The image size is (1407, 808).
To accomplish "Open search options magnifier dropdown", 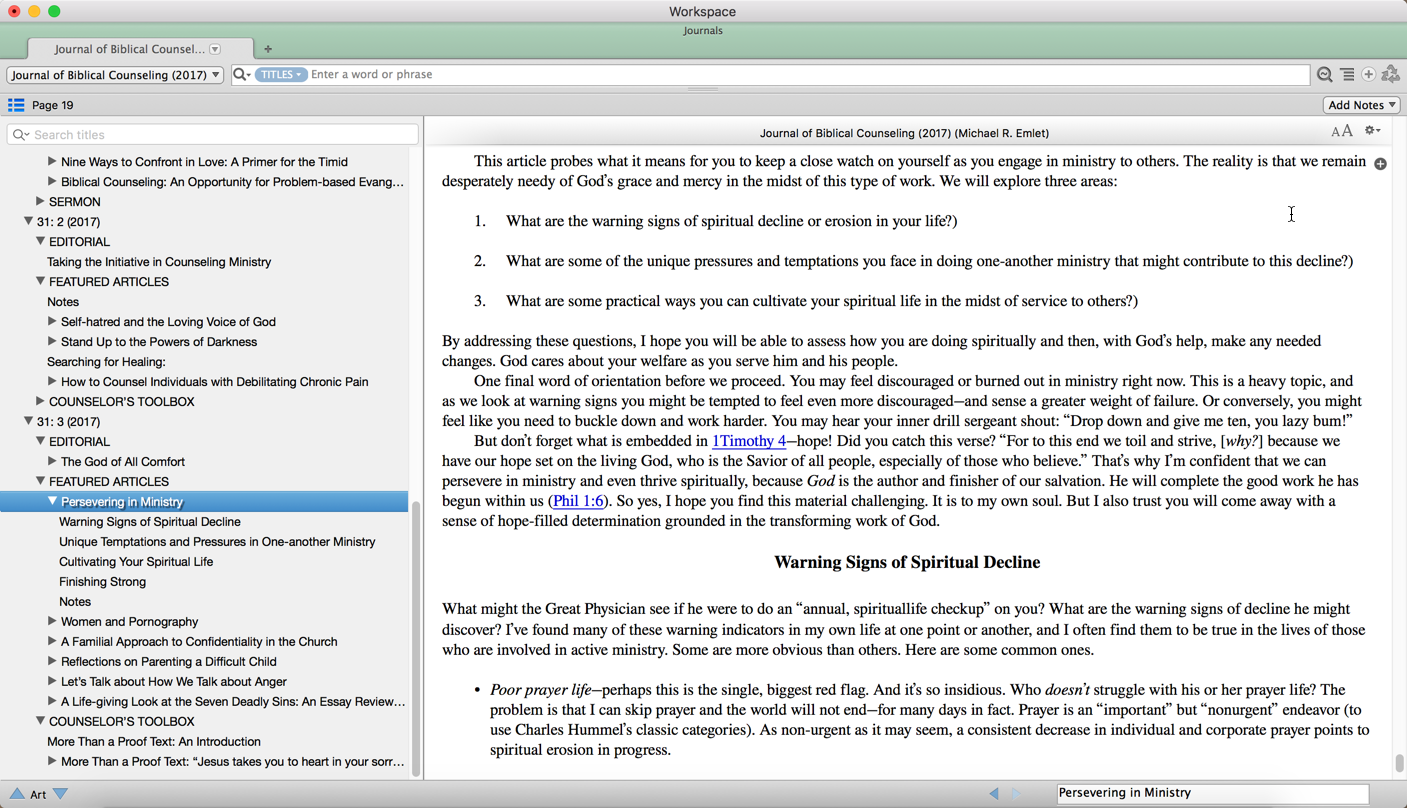I will click(241, 75).
